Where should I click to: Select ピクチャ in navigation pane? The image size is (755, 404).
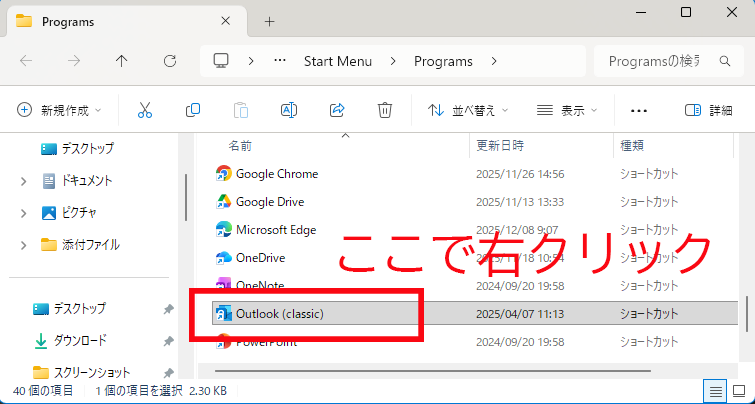(69, 213)
